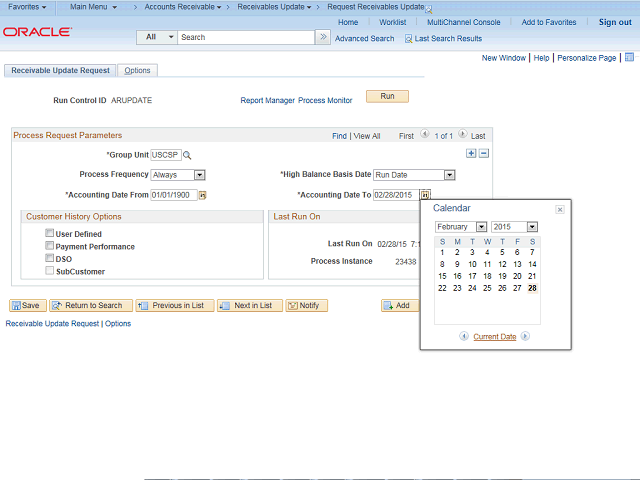This screenshot has width=640, height=480.
Task: Show previous row arrow in Process Request
Action: 424,134
